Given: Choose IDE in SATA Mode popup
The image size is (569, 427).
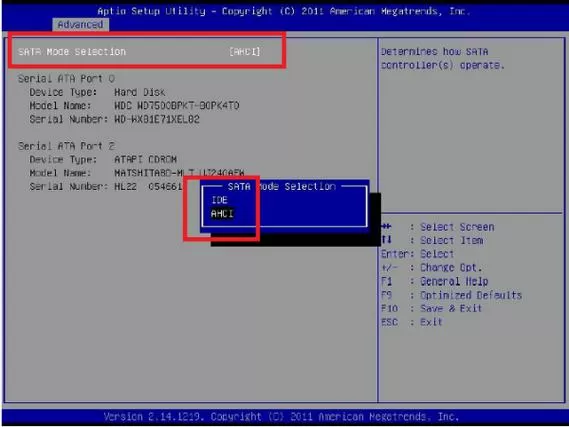Looking at the screenshot, I should pyautogui.click(x=220, y=200).
